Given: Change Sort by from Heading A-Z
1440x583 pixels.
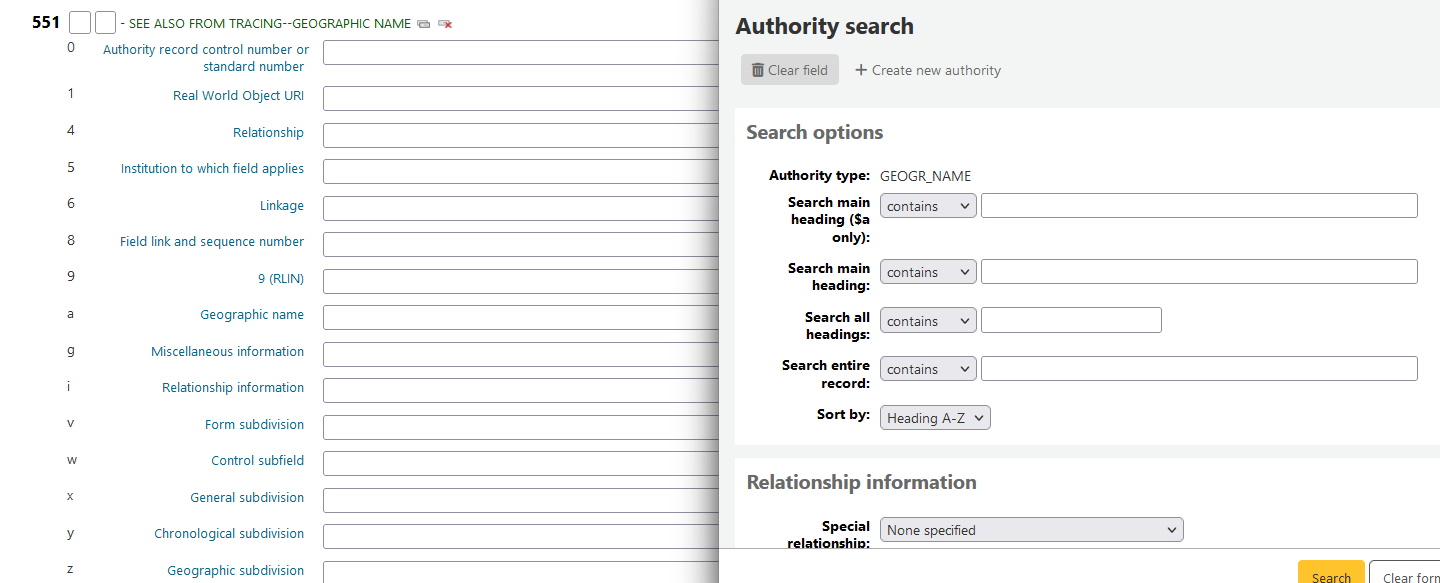Looking at the screenshot, I should pos(934,417).
